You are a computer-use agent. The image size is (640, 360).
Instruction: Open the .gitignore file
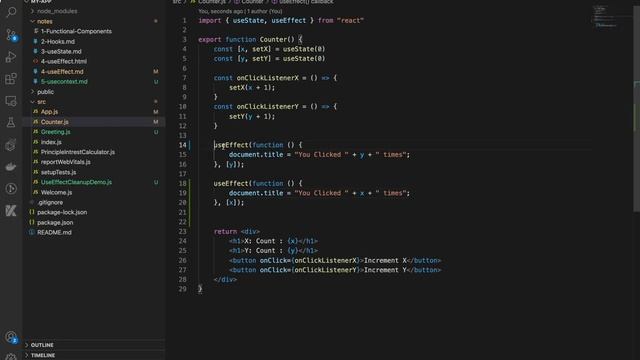coord(50,202)
